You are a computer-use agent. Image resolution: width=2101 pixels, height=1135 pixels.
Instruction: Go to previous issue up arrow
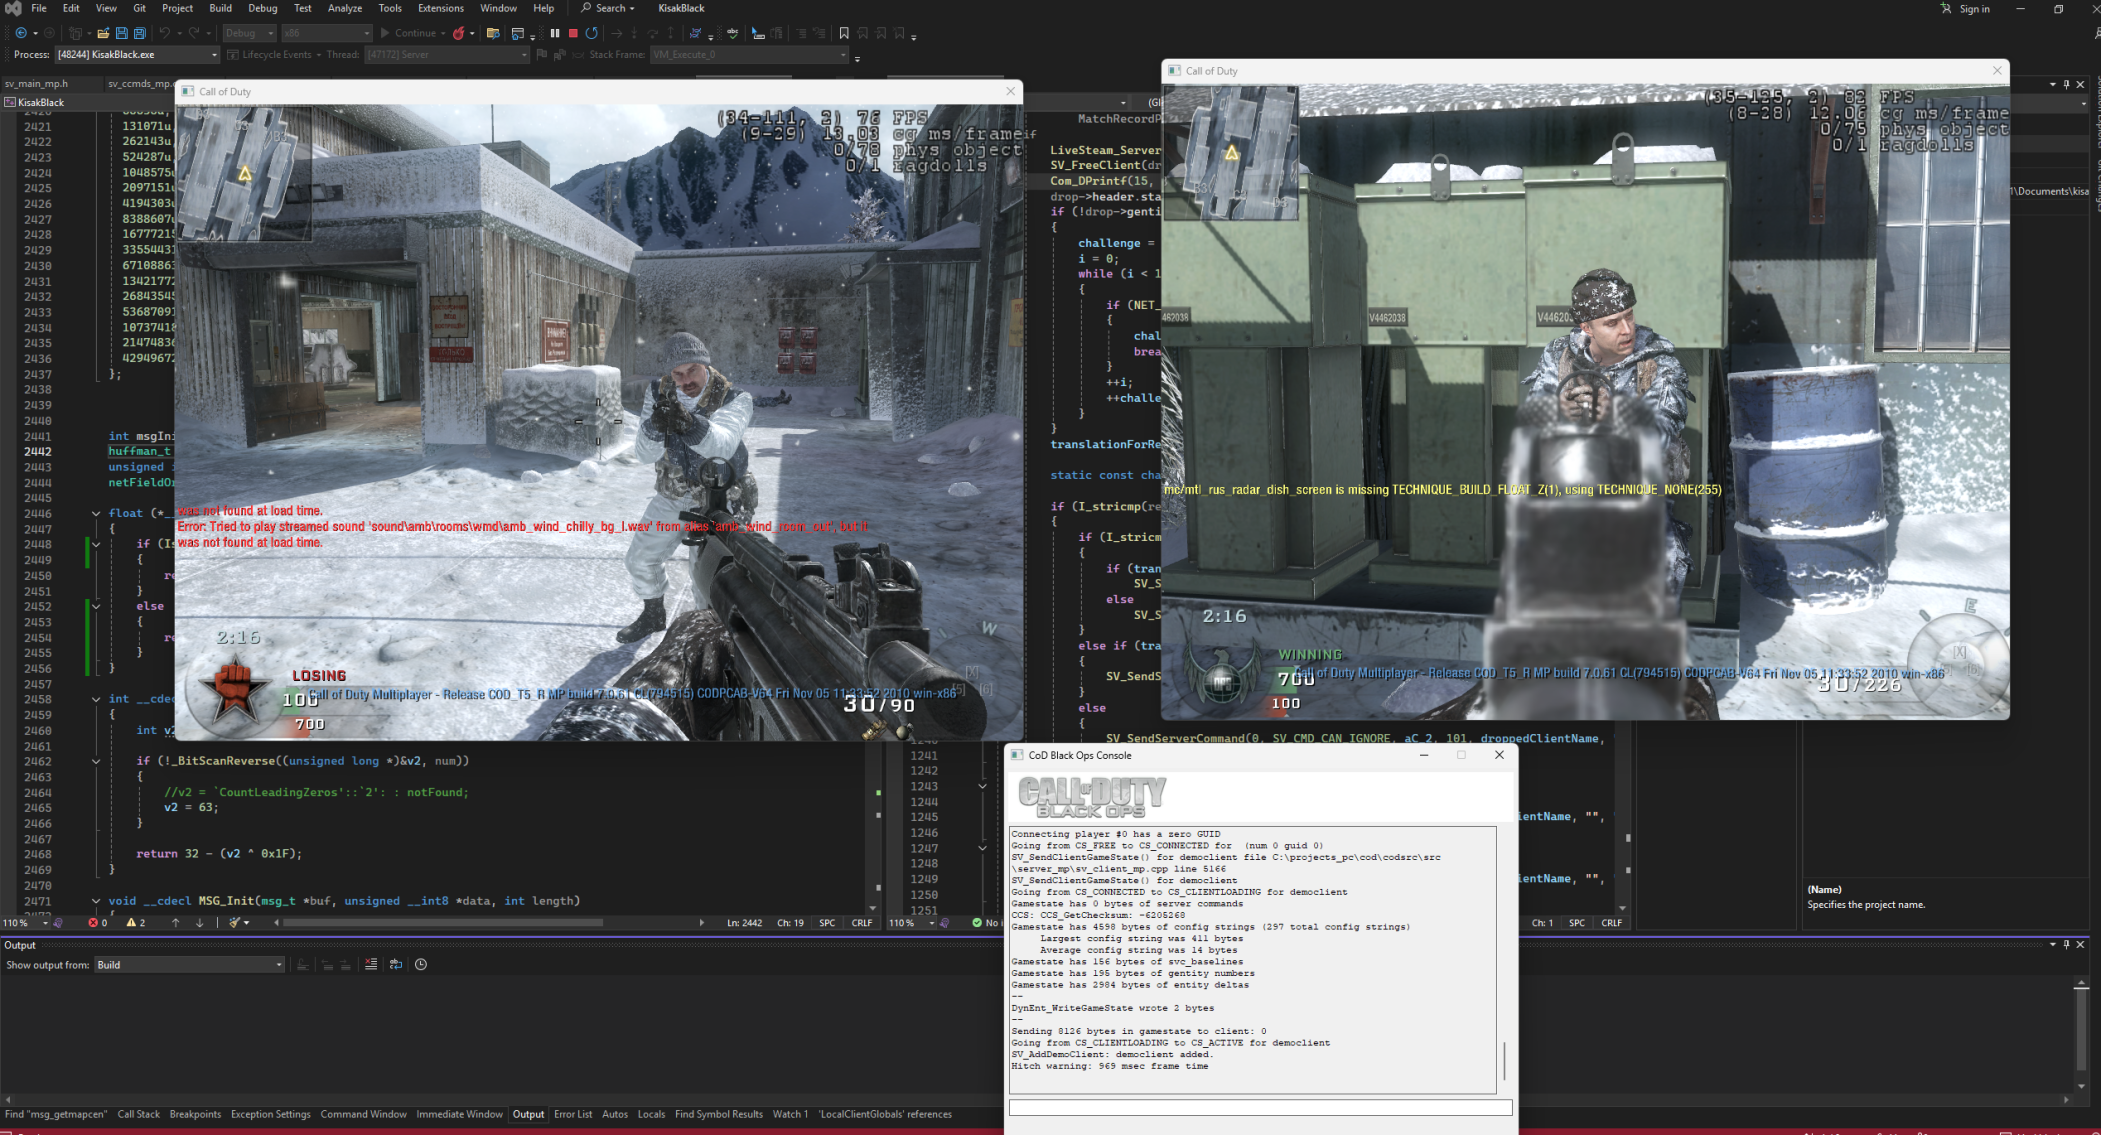coord(175,923)
